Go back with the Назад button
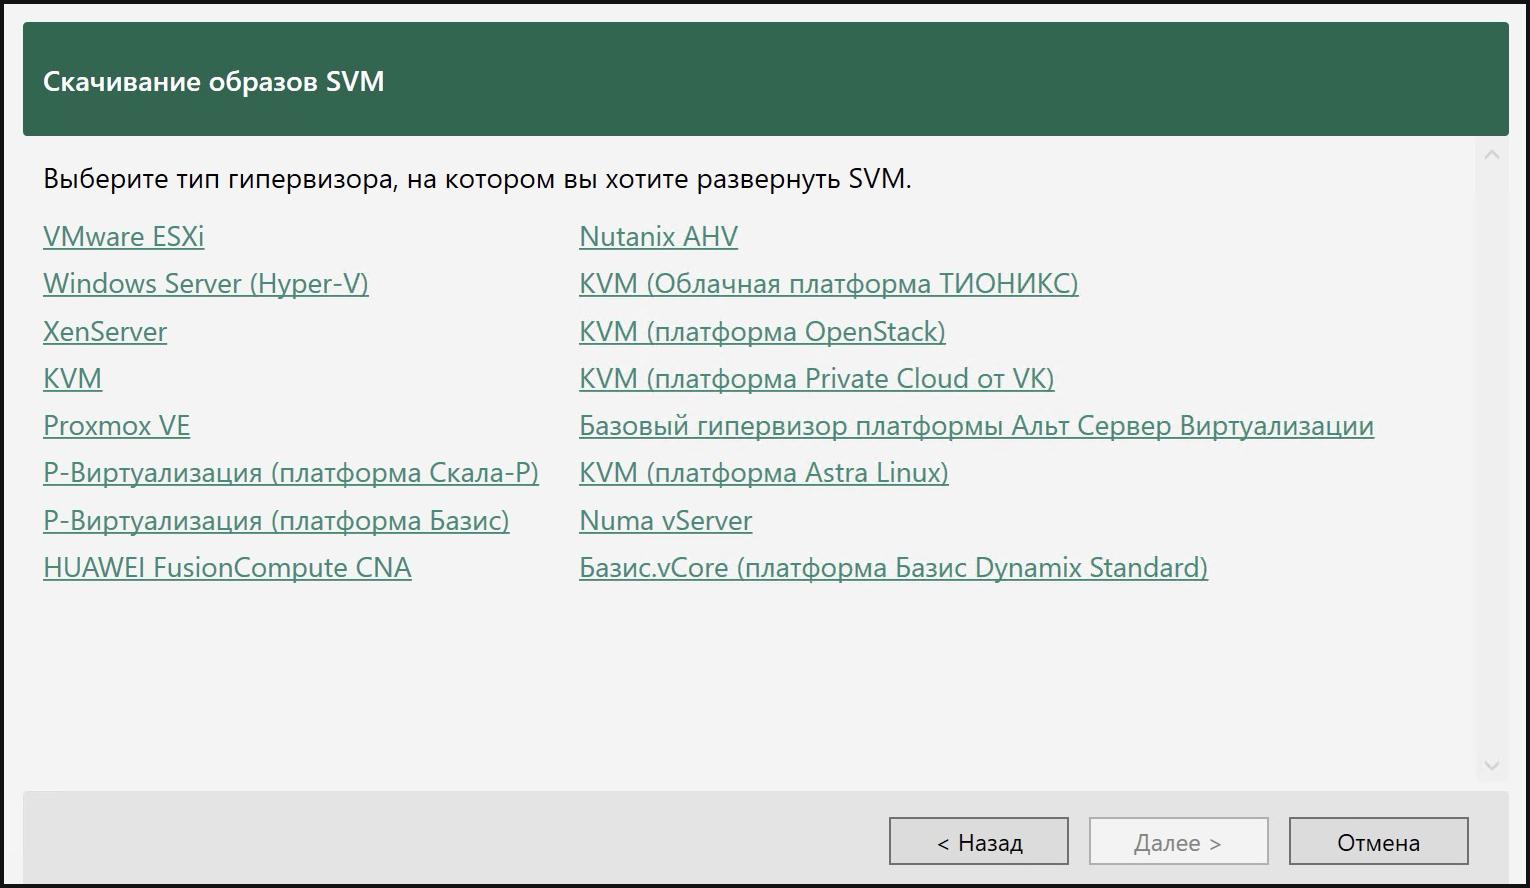 click(x=979, y=842)
